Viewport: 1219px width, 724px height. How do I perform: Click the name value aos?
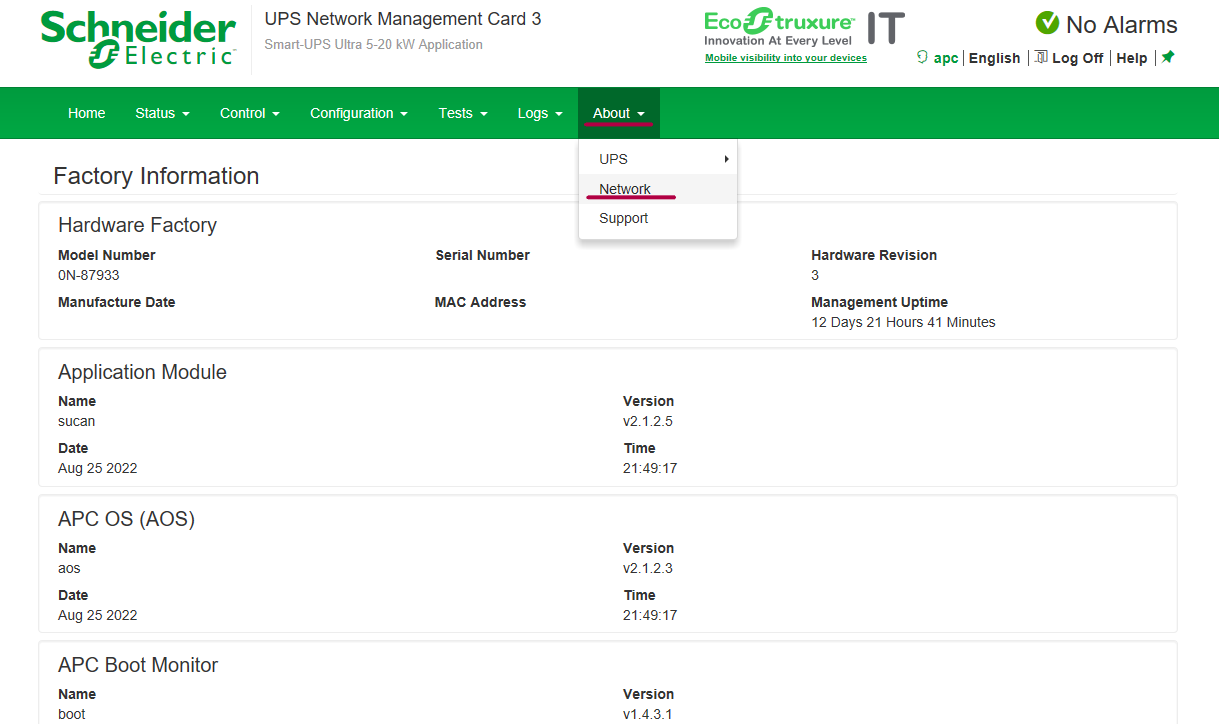(x=69, y=568)
